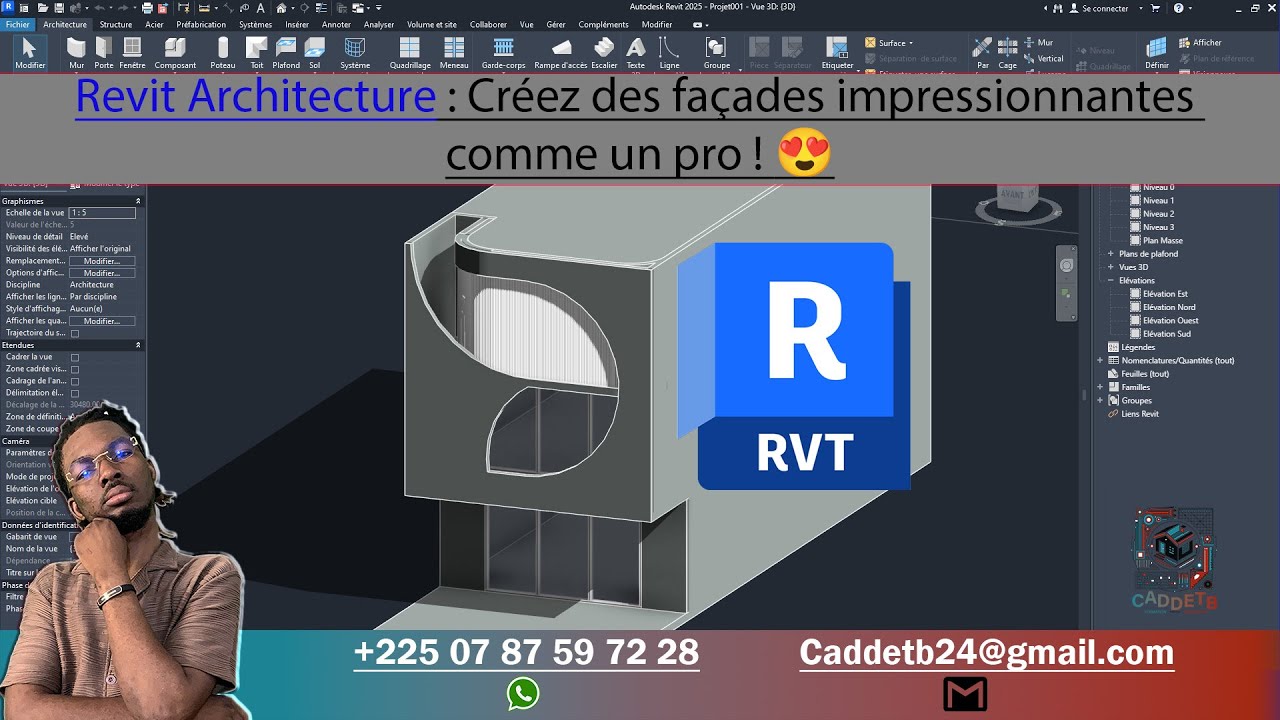Go to the Volume et site tab
Screen dimensions: 1280x720
[432, 24]
